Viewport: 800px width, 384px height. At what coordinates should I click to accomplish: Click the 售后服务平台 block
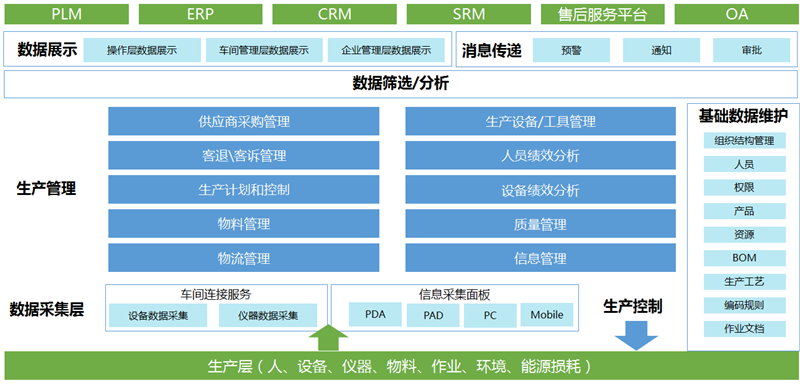click(603, 14)
